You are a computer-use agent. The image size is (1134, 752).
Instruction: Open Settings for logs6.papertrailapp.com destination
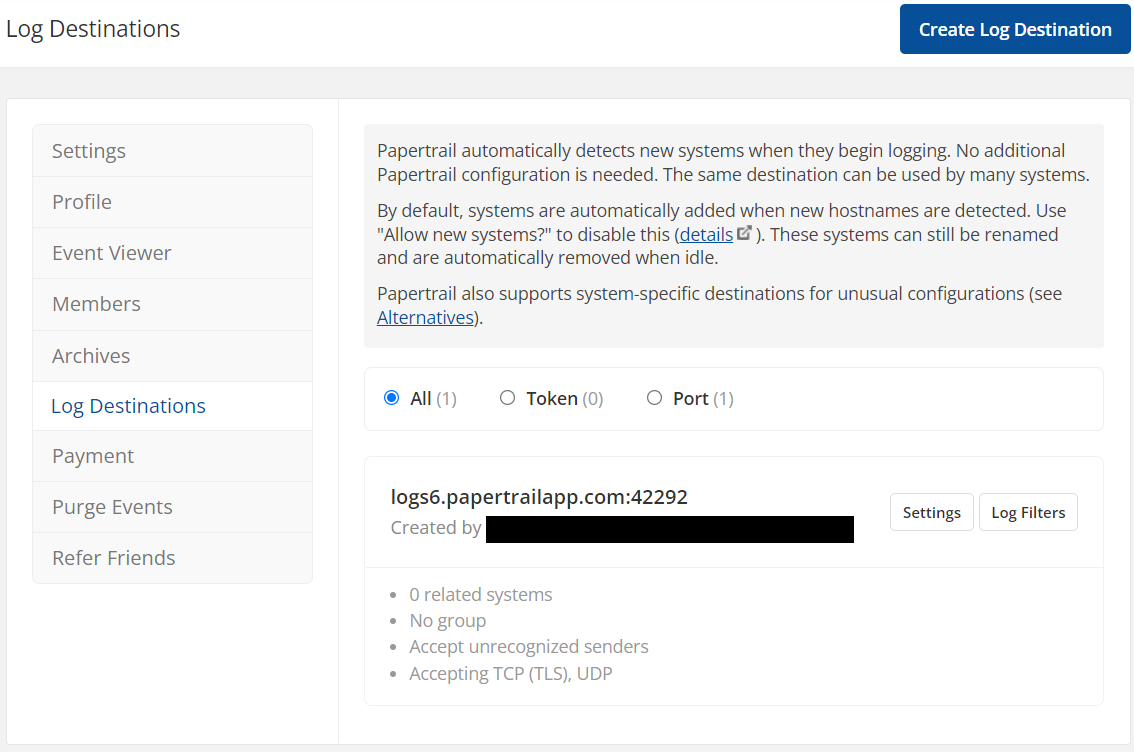[932, 513]
